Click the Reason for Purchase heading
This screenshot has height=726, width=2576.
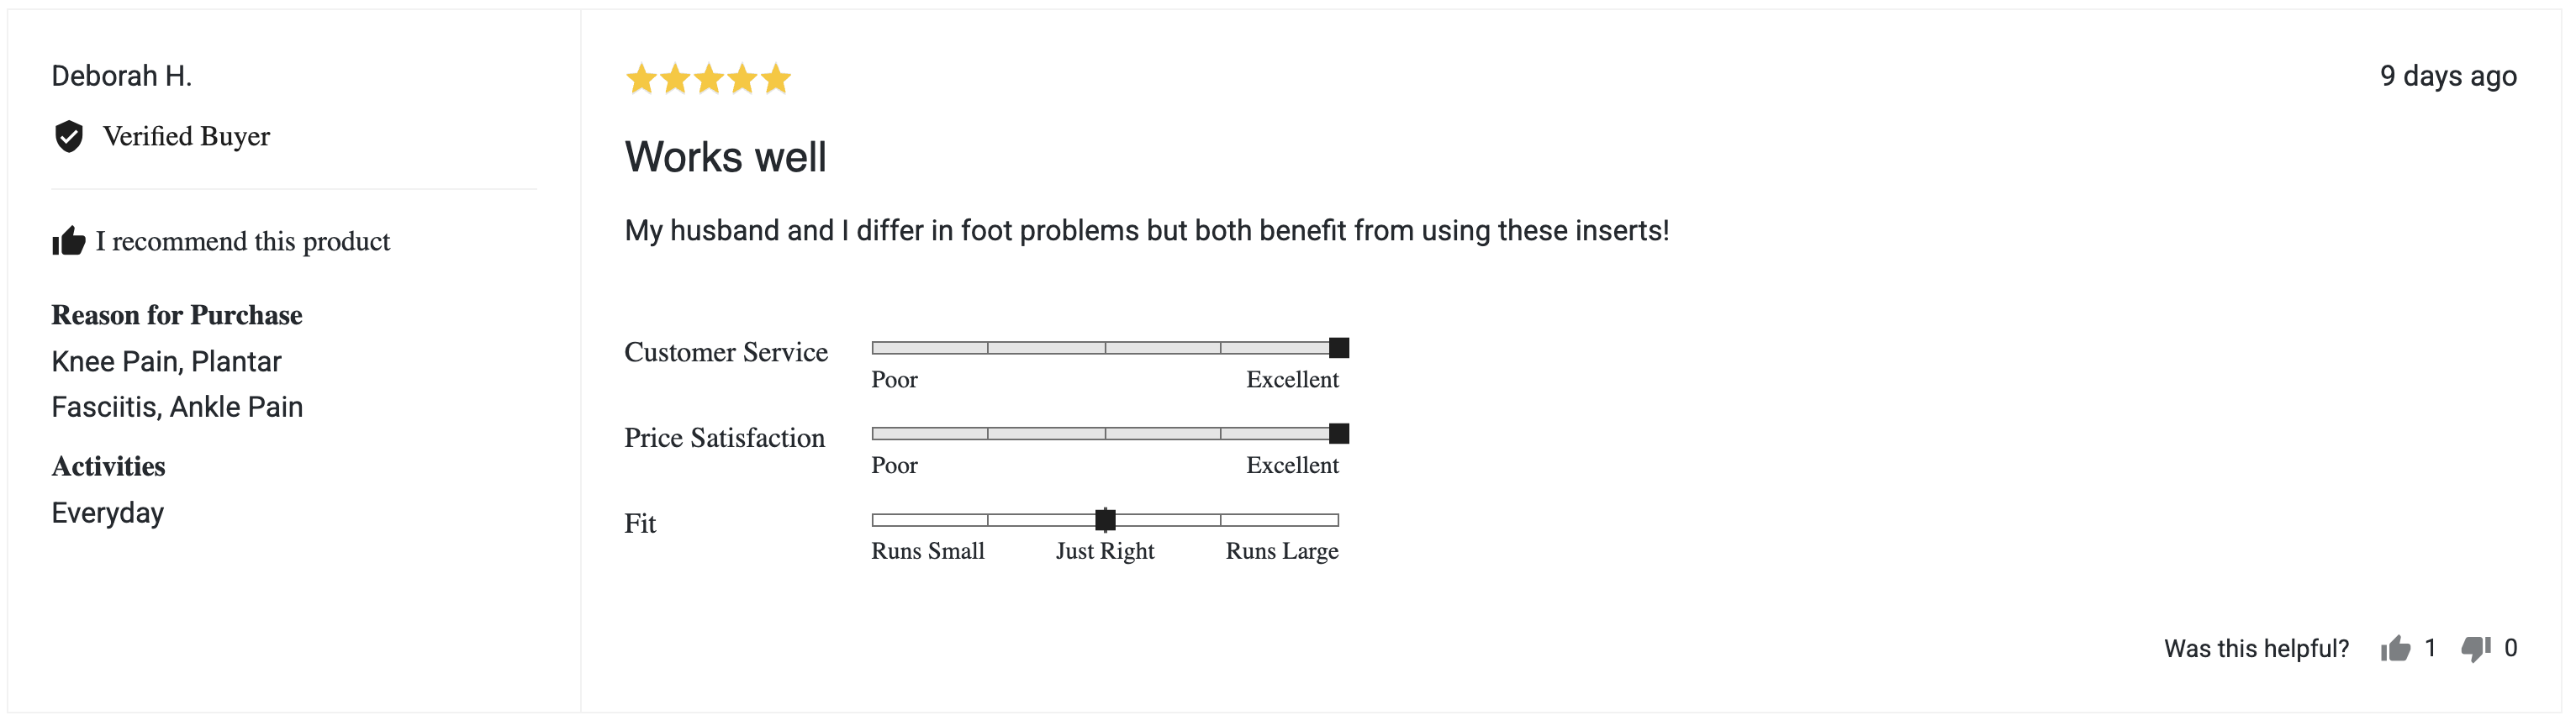177,315
